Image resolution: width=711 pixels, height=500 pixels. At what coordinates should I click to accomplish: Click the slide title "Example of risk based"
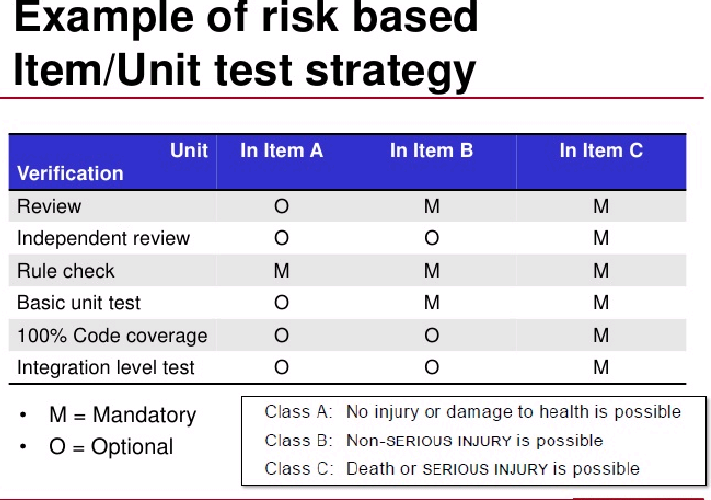click(246, 19)
